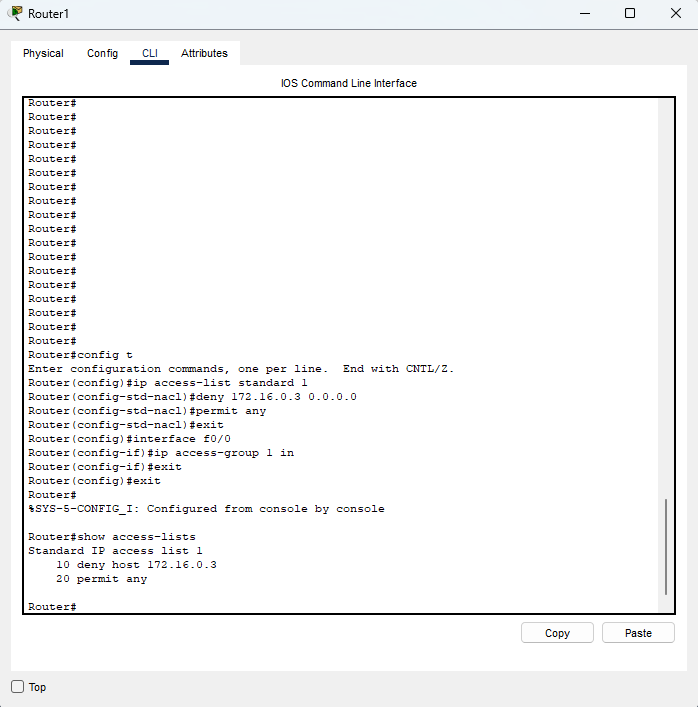Close the Router1 window
Screen dimensions: 698x707
pyautogui.click(x=675, y=14)
